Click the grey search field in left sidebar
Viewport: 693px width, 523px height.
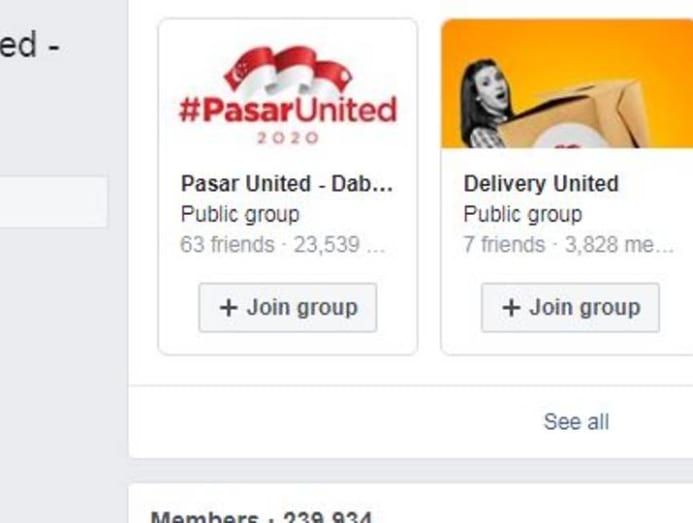53,202
